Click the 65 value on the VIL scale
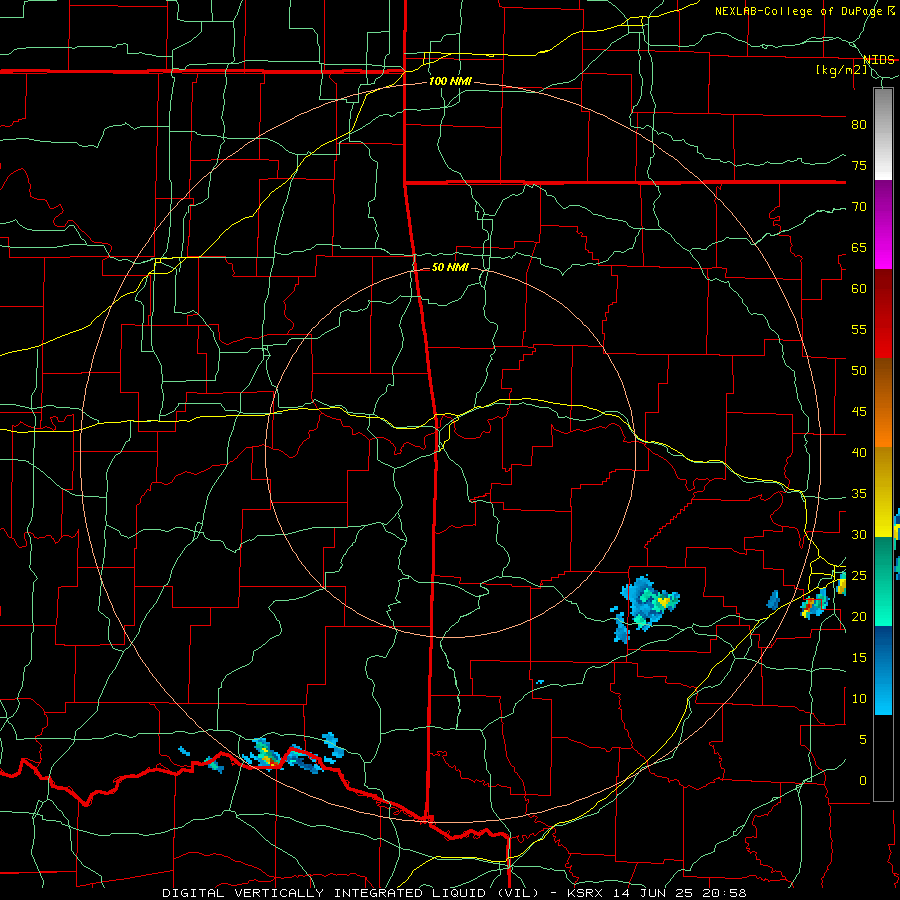Image resolution: width=900 pixels, height=900 pixels. pyautogui.click(x=859, y=247)
